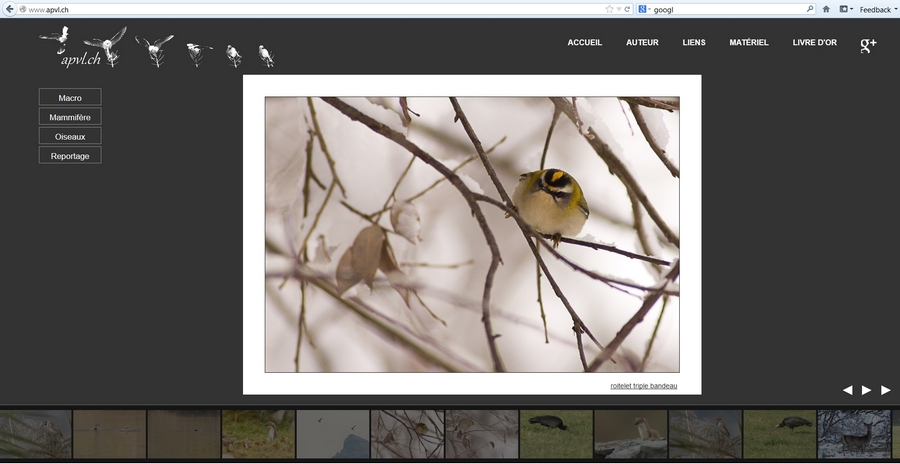Open the ACCUEIL menu item
Viewport: 900px width, 464px height.
[584, 43]
